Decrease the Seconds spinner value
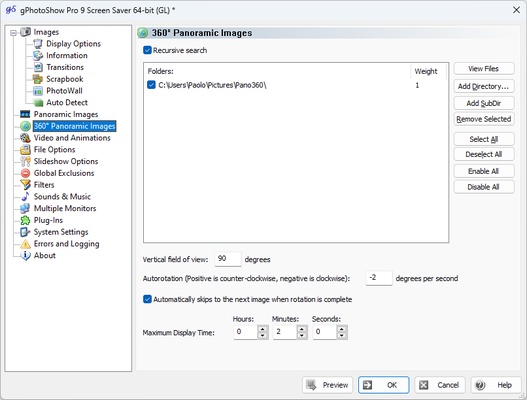Viewport: 527px width, 400px height. [342, 335]
